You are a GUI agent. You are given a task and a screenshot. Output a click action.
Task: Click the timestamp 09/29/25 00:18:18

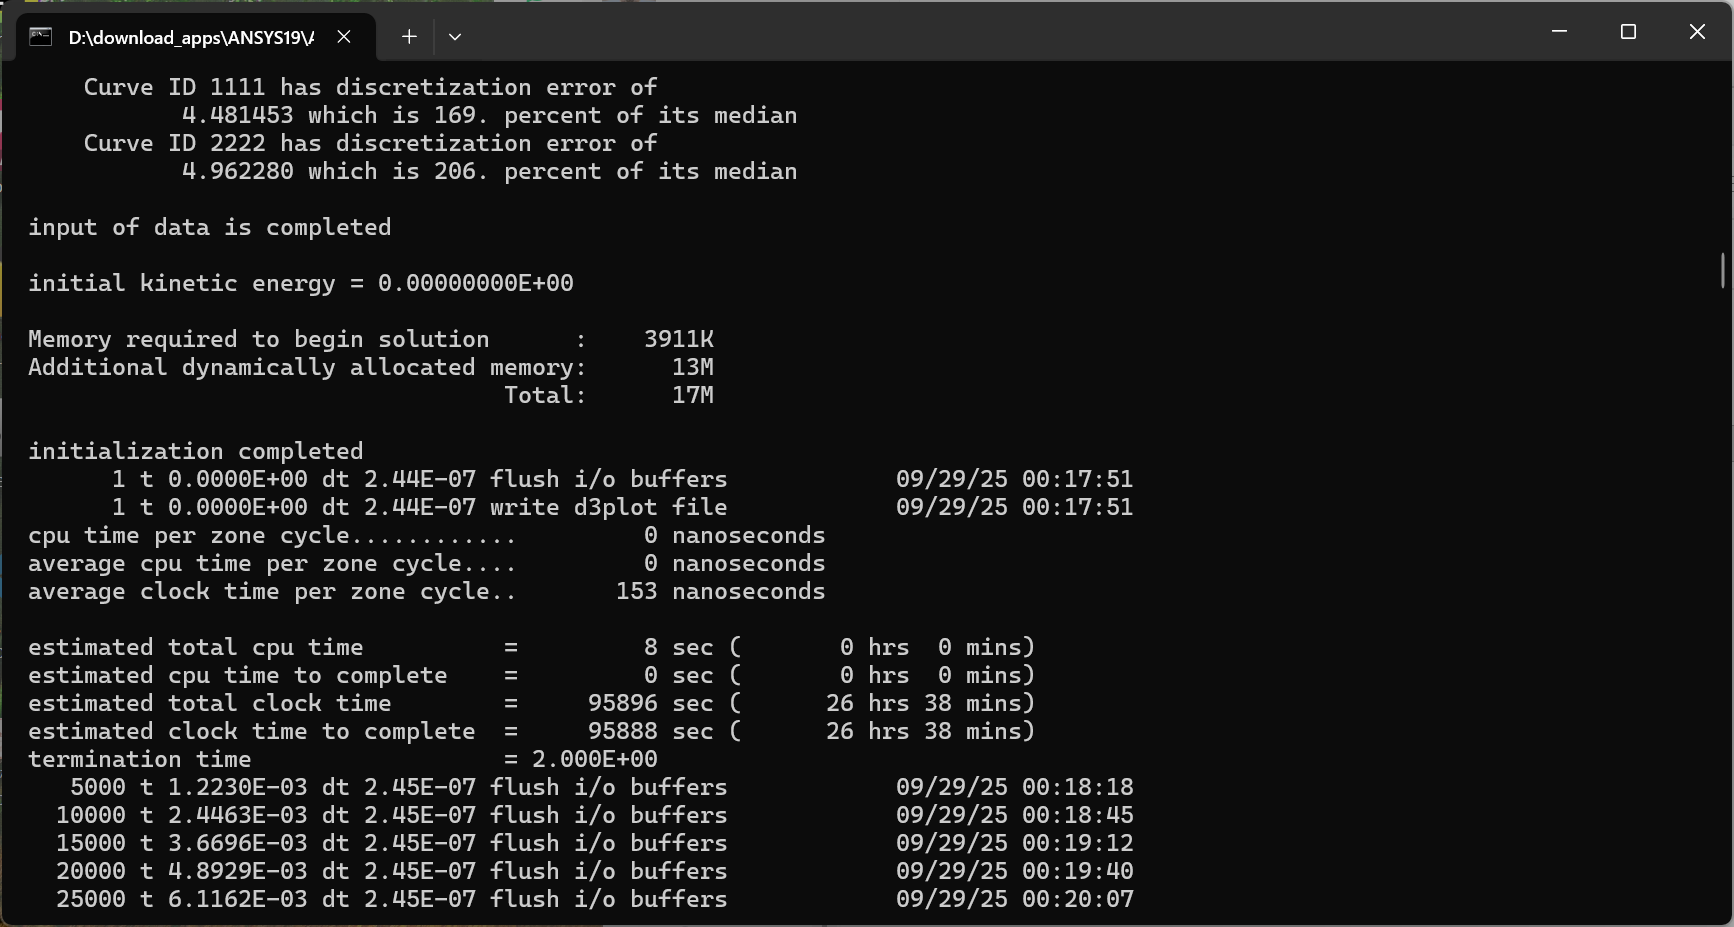point(1015,787)
